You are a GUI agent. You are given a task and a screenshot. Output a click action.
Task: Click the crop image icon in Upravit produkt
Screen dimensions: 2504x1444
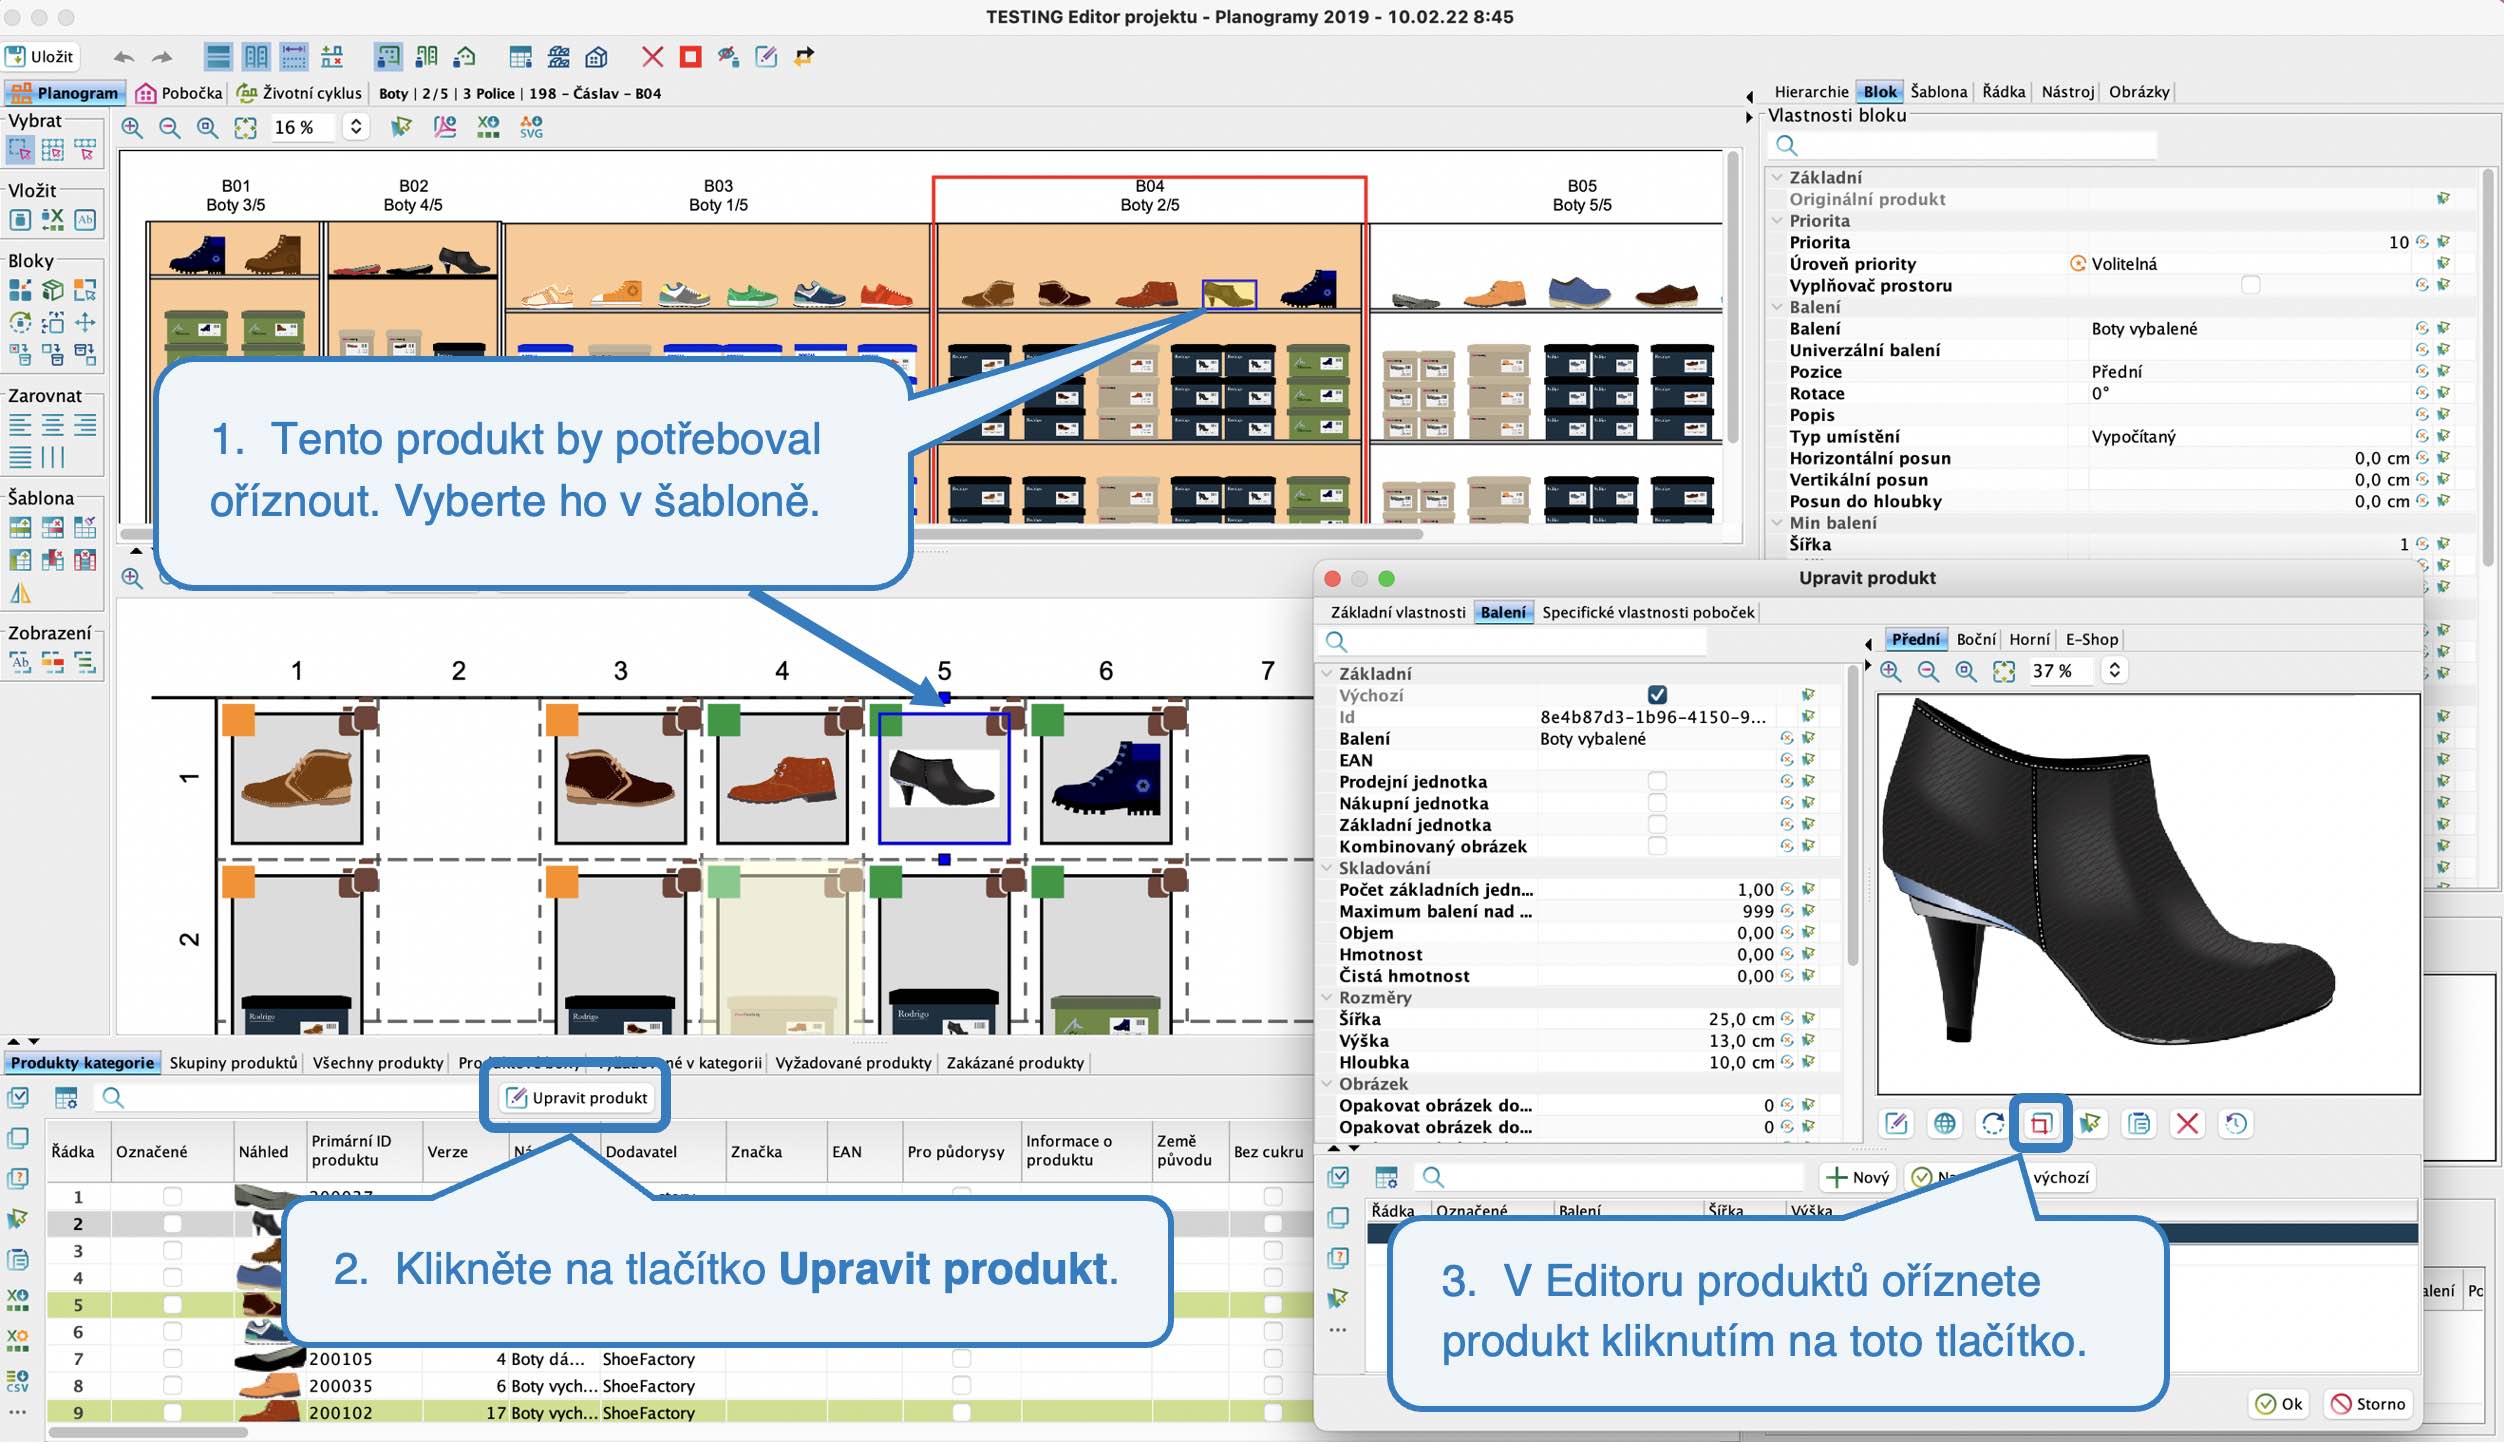click(2041, 1123)
